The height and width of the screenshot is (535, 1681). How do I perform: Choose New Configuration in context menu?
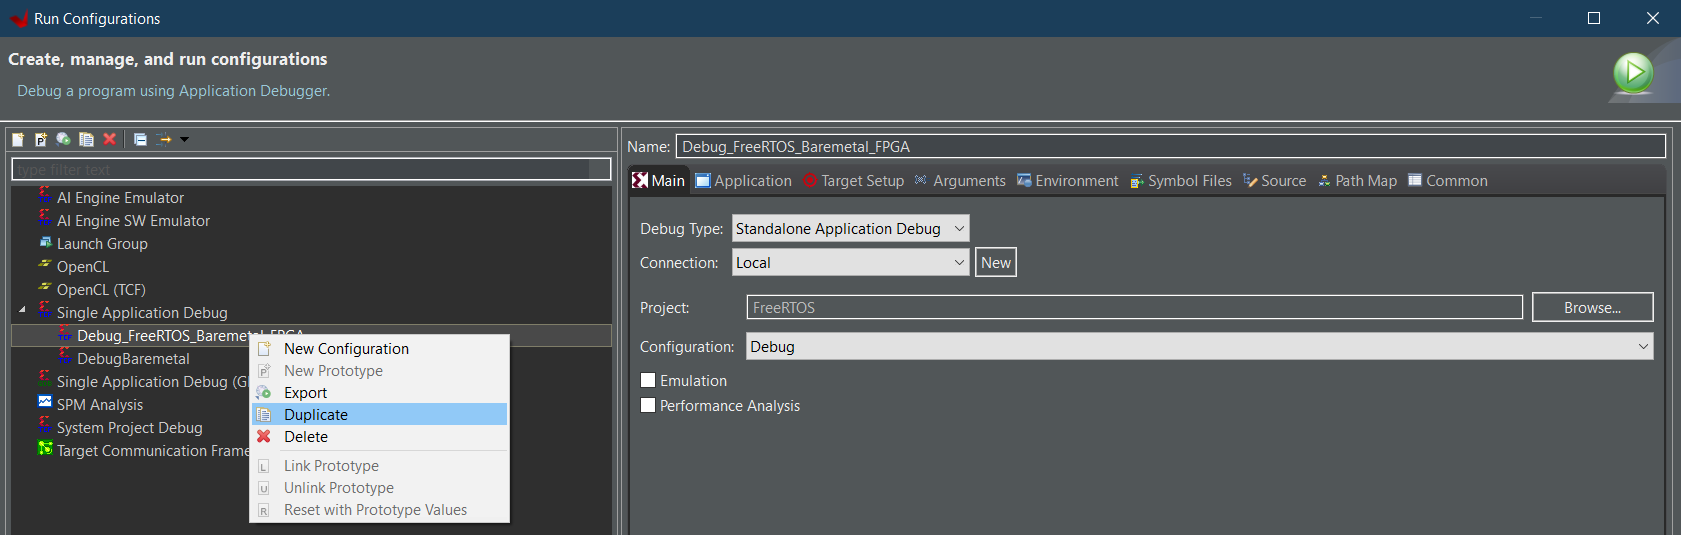click(379, 348)
